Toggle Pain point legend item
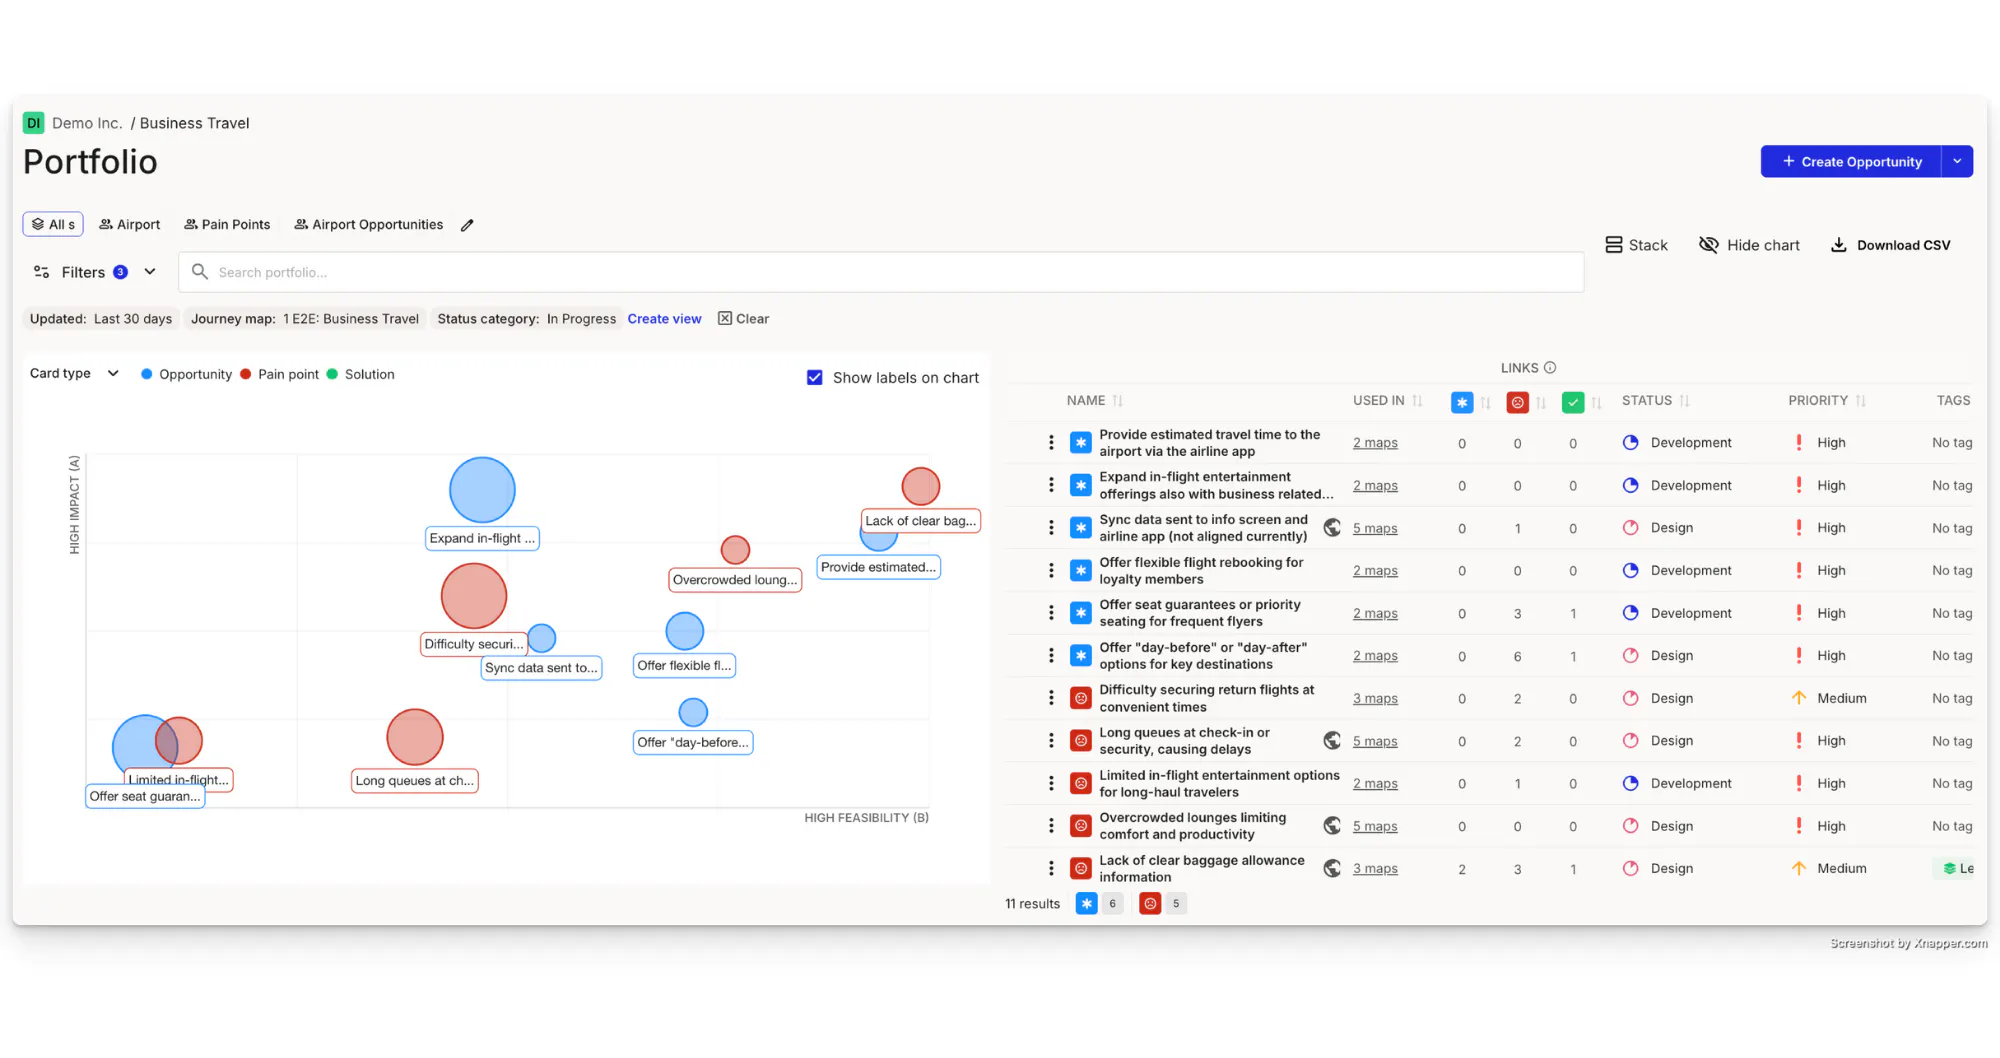This screenshot has width=2000, height=1058. (279, 374)
